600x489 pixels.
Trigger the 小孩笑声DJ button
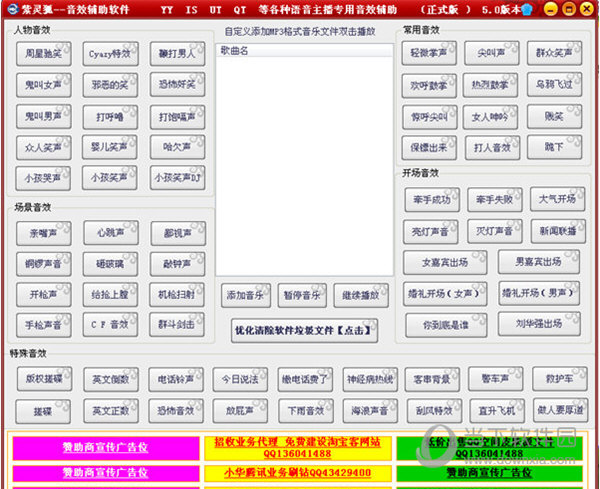177,178
